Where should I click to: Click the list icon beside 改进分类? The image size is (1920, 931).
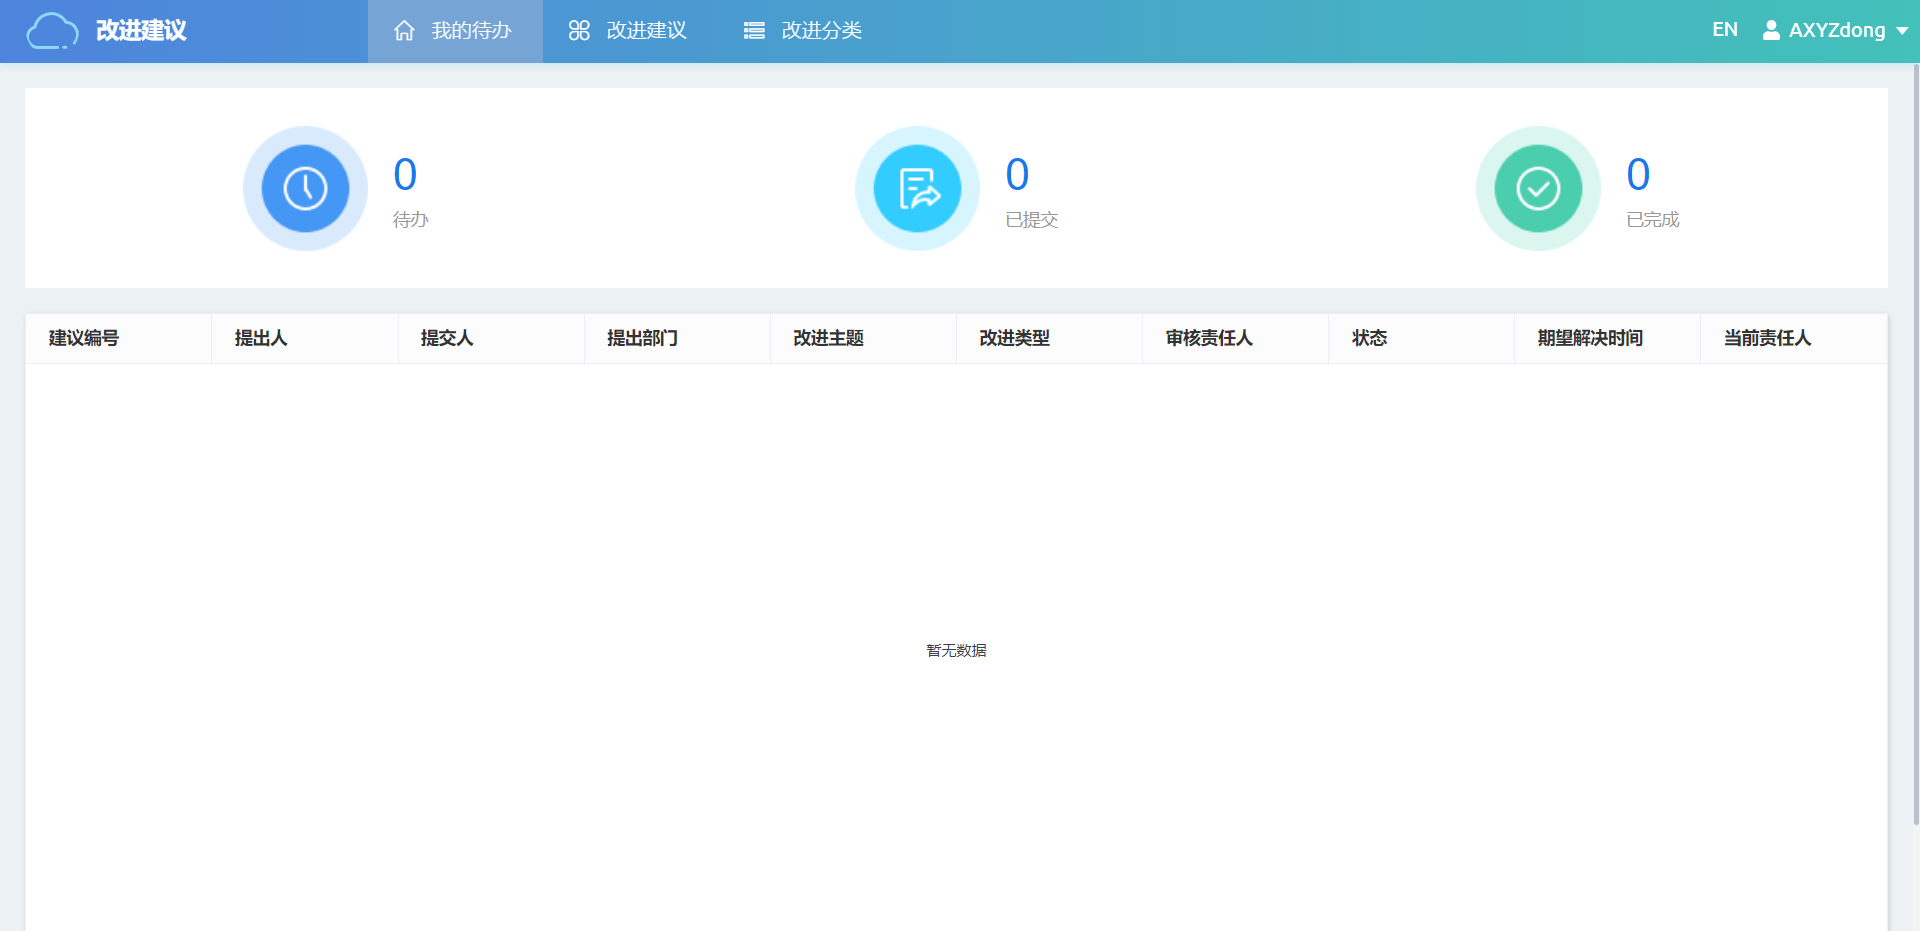click(754, 31)
